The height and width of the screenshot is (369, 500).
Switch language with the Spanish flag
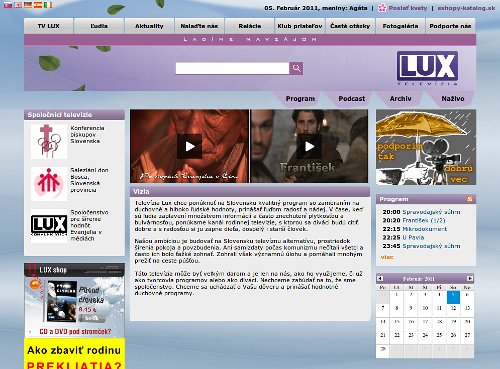coord(38,5)
